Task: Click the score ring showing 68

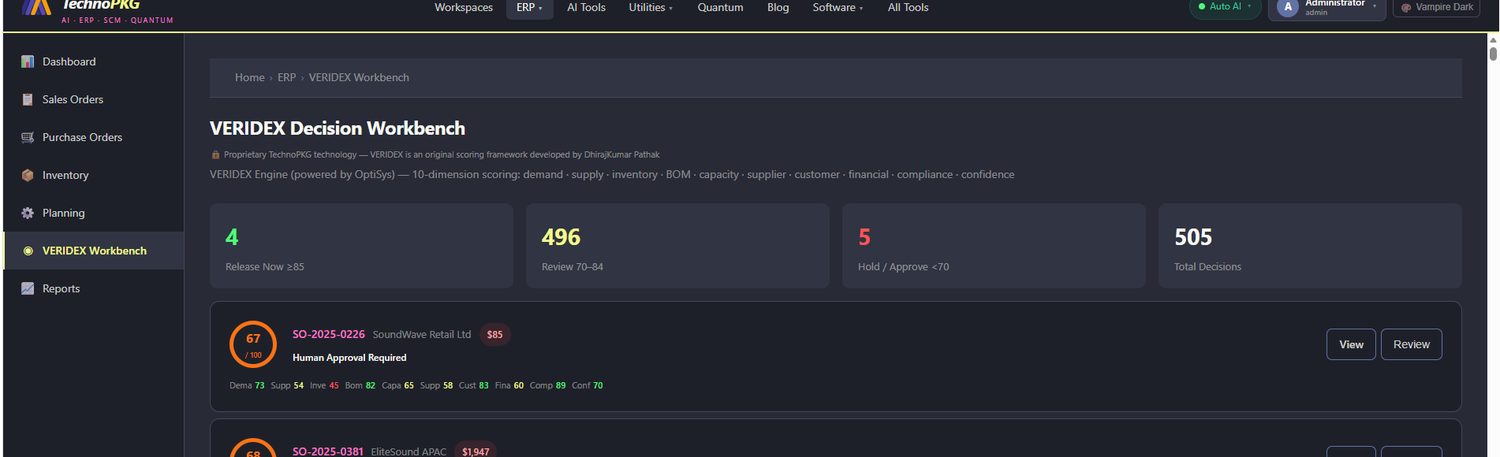Action: click(253, 448)
